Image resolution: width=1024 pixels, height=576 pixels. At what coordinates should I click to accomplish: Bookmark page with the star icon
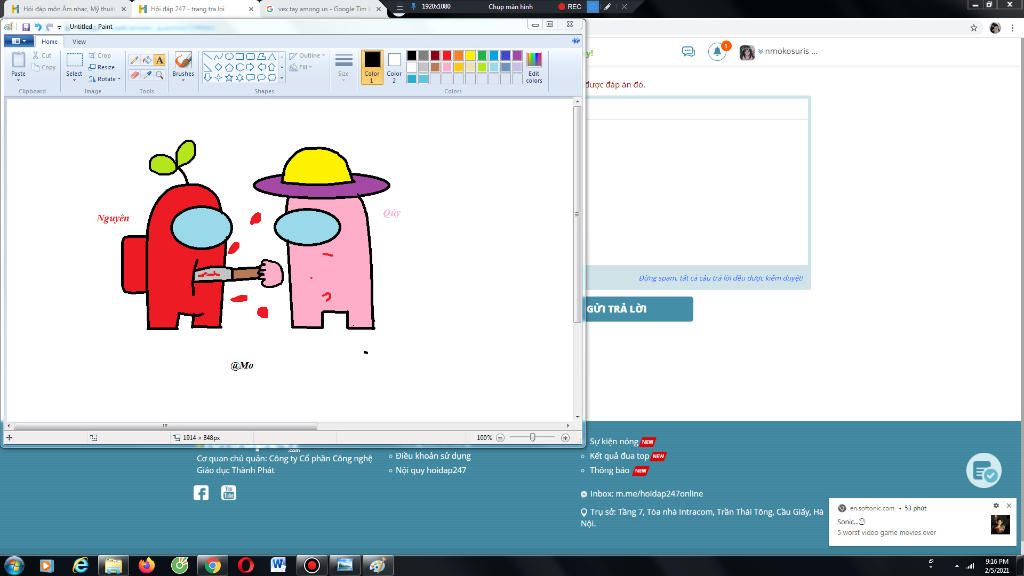tap(974, 27)
